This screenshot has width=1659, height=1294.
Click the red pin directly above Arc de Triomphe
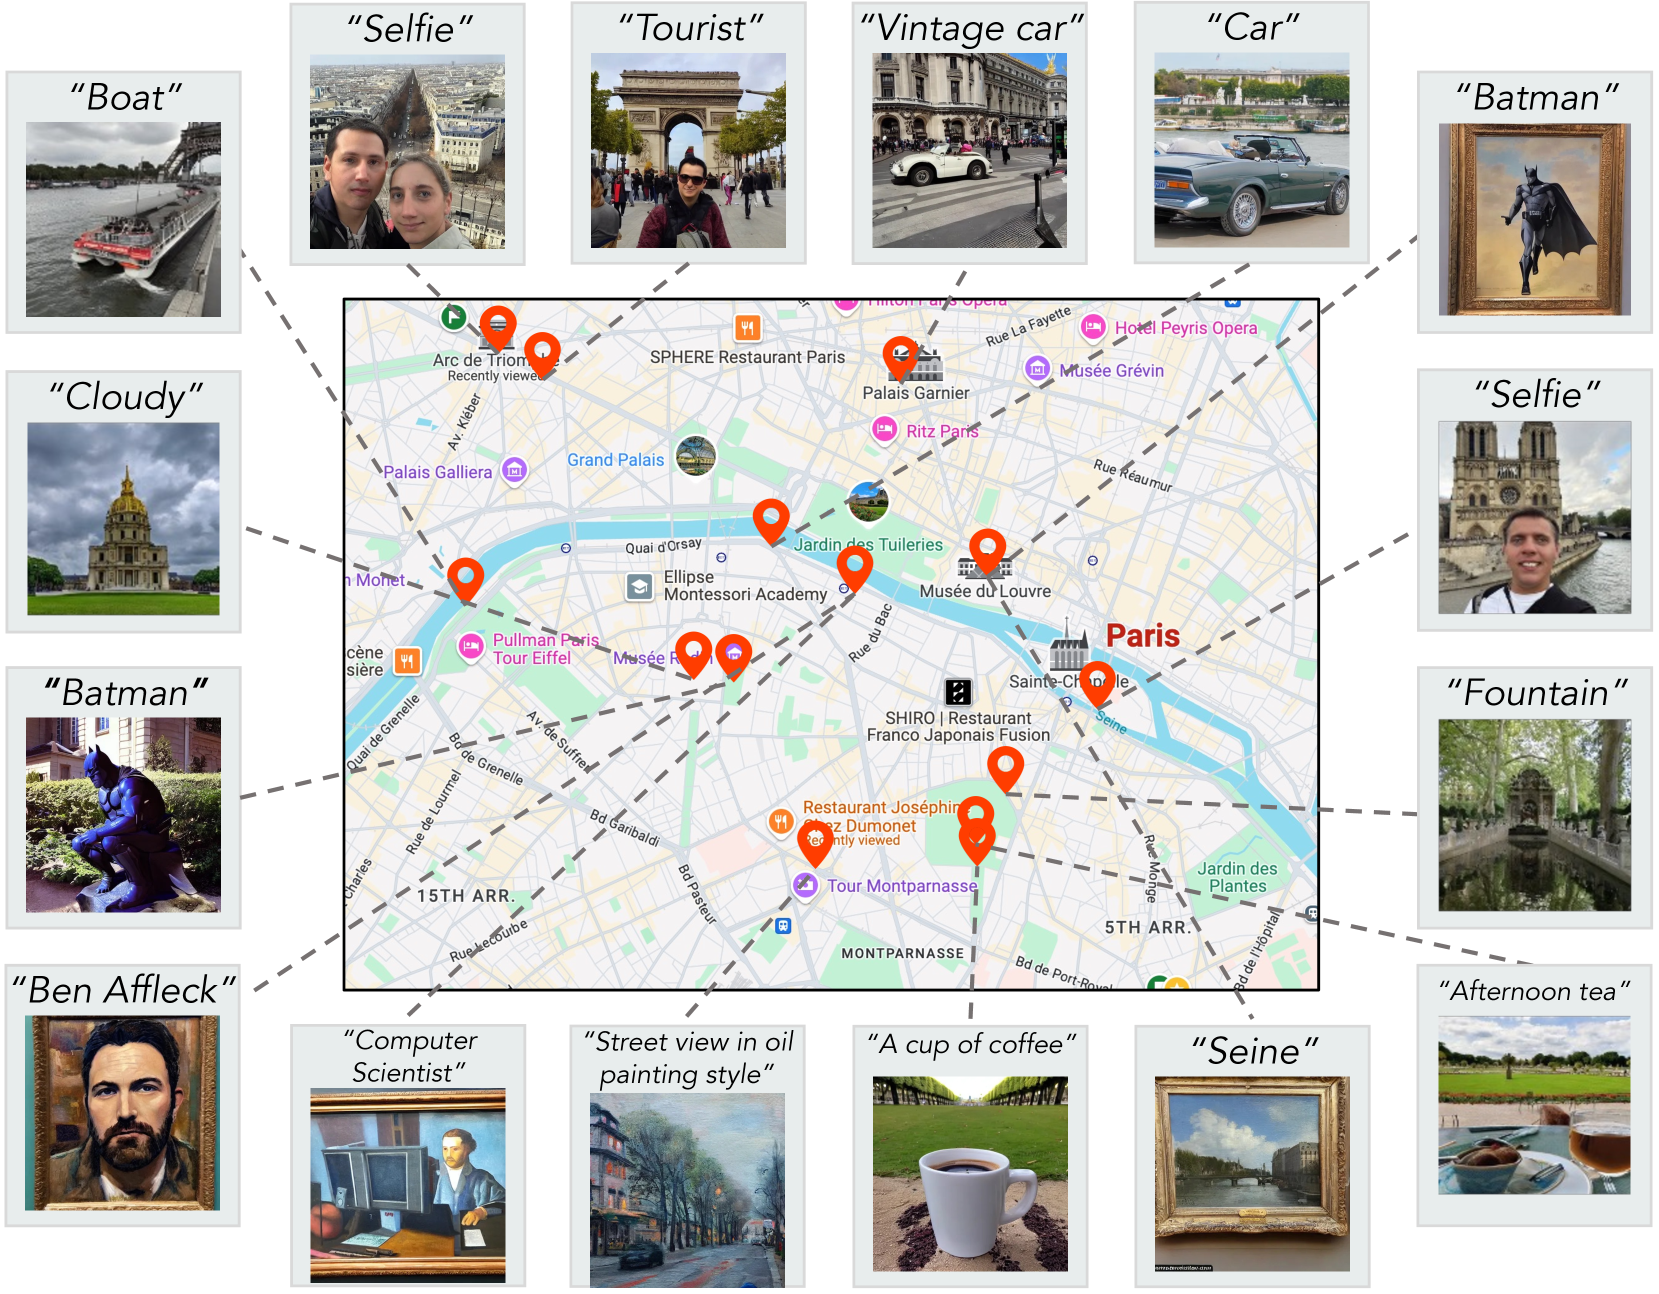pos(498,329)
